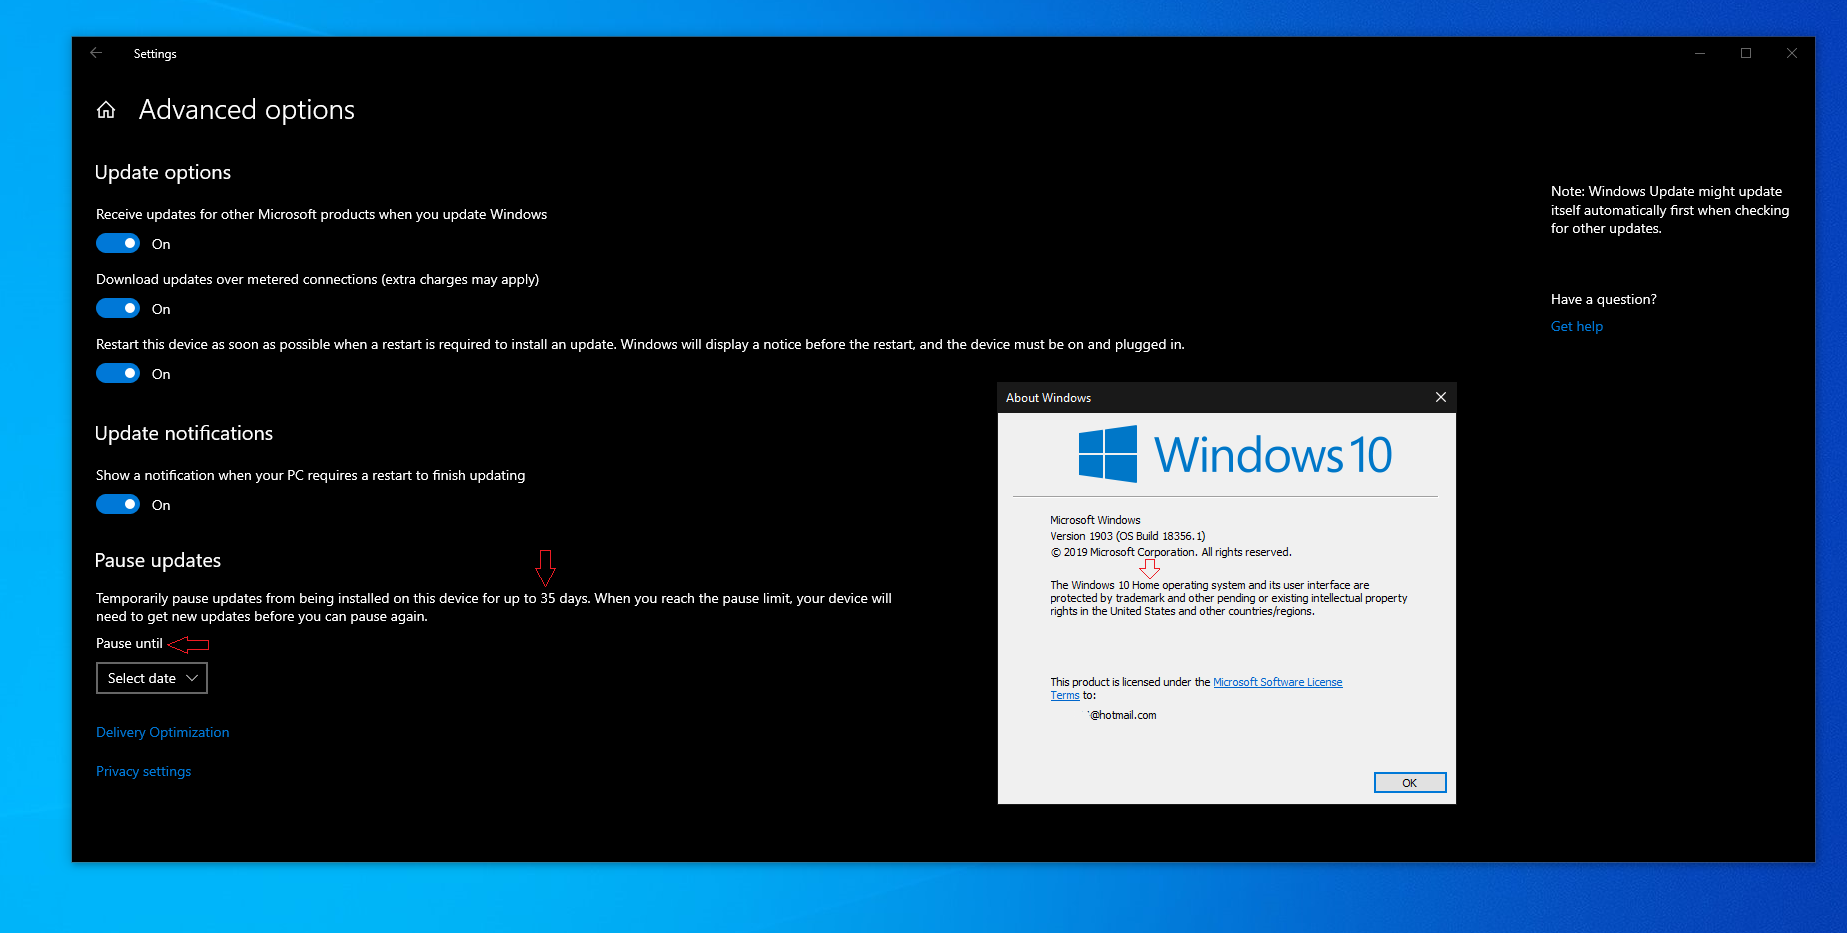Image resolution: width=1847 pixels, height=933 pixels.
Task: Disable the restart notification toggle
Action: [117, 504]
